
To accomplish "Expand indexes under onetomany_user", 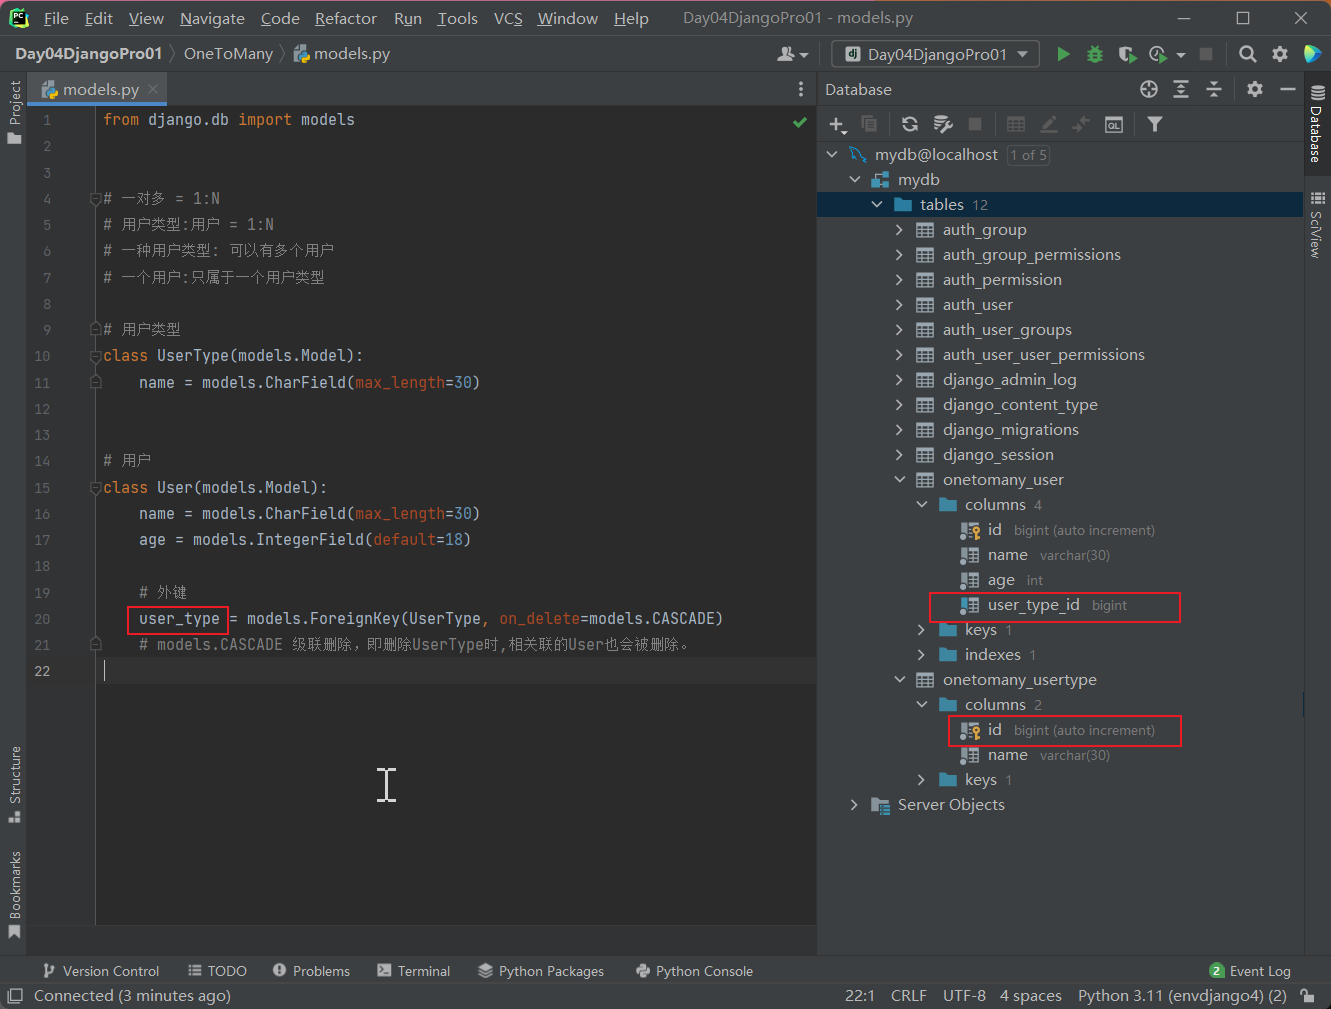I will 921,654.
